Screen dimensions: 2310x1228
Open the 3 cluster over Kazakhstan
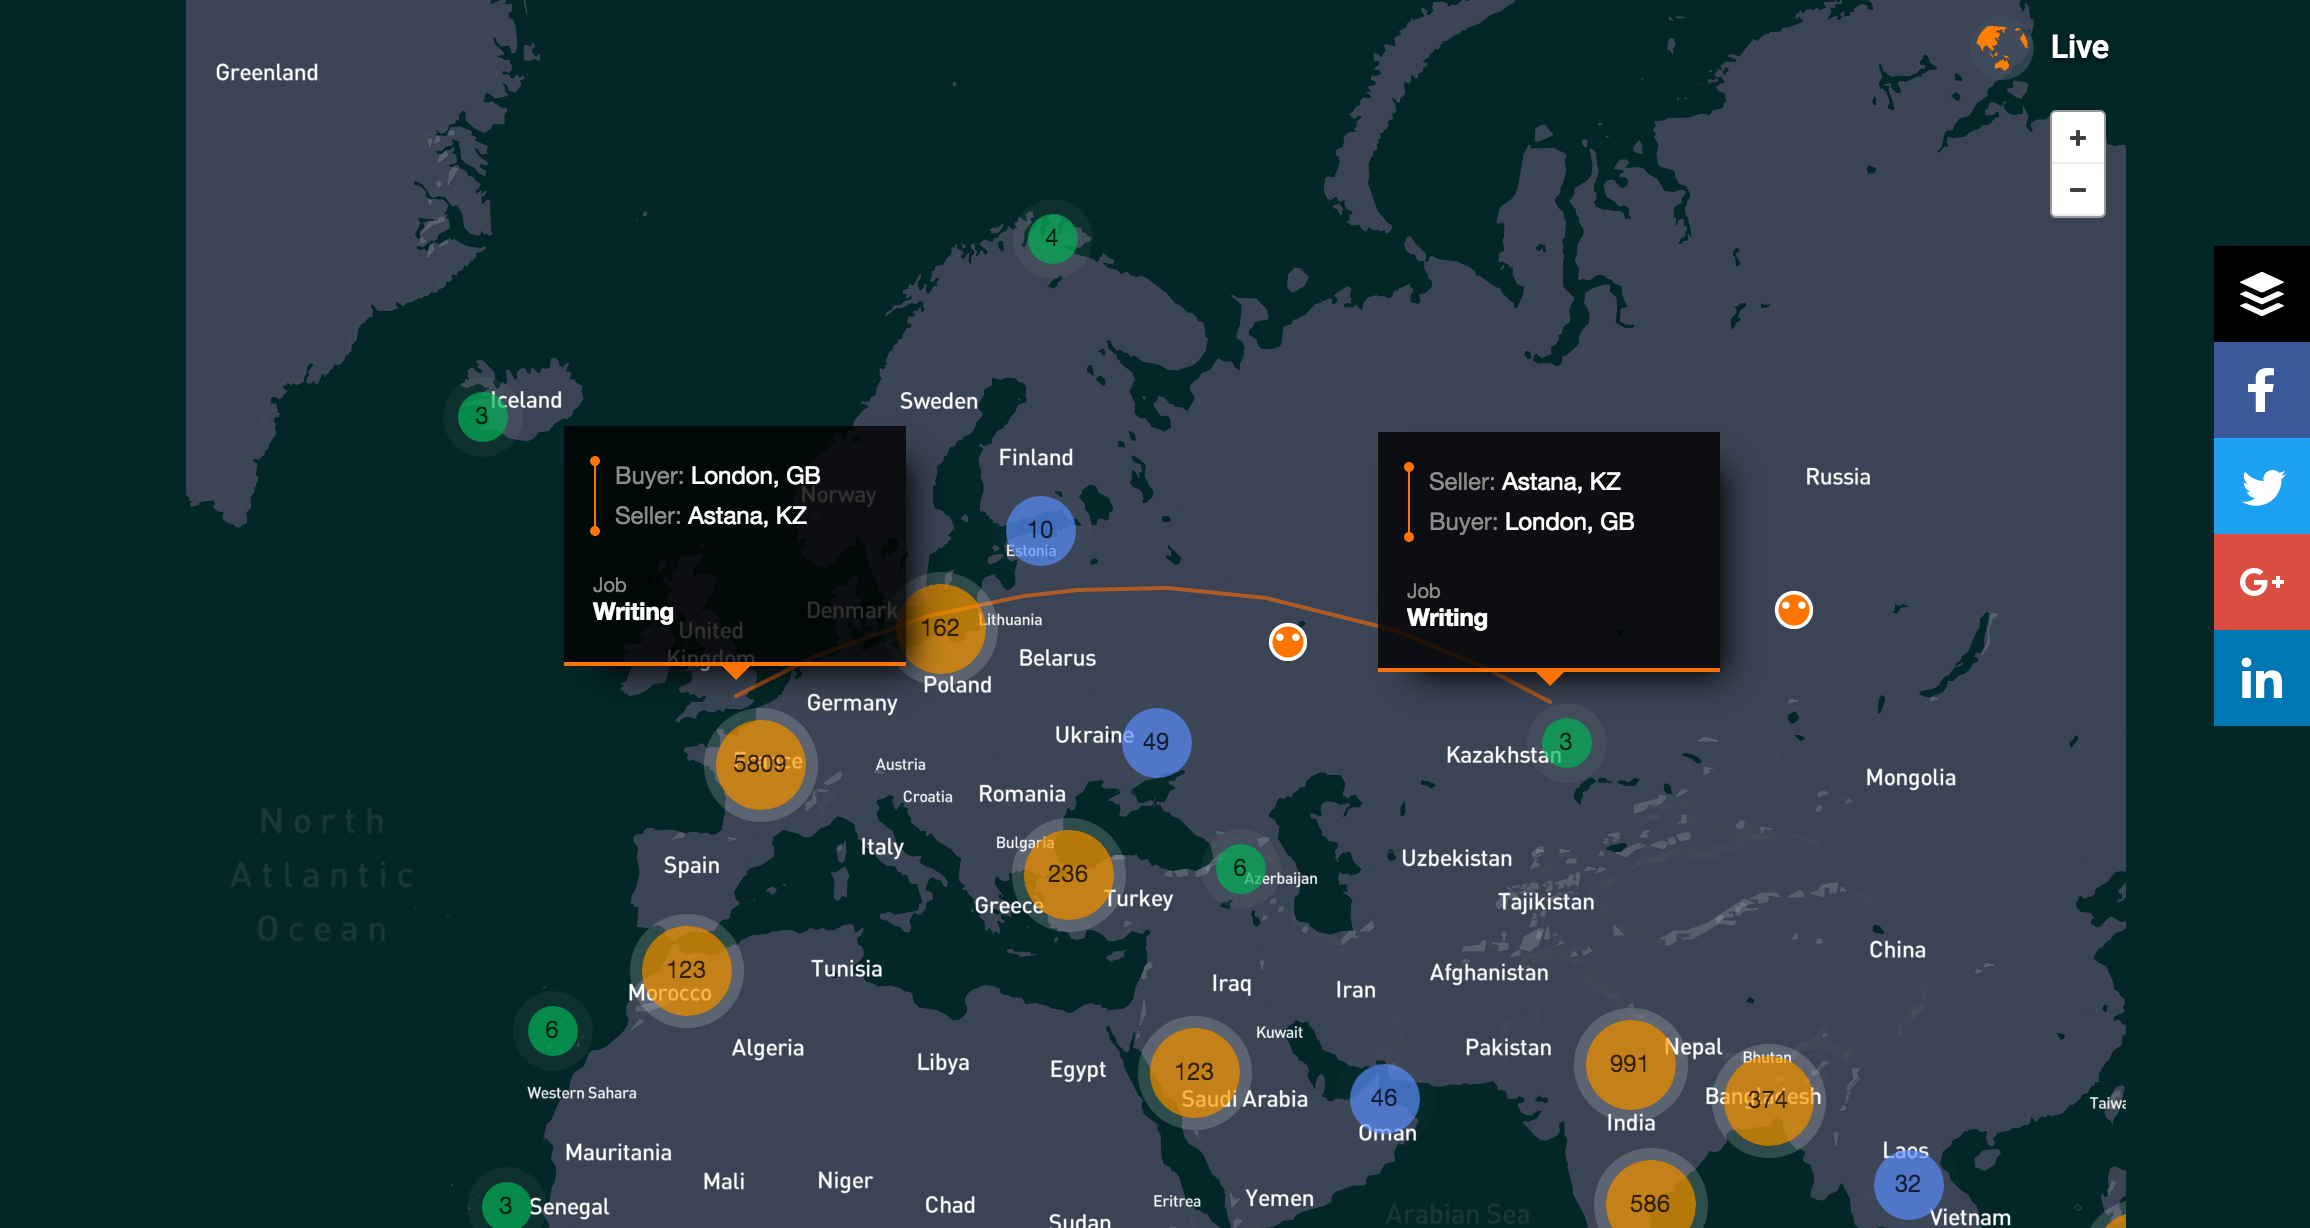pyautogui.click(x=1566, y=742)
